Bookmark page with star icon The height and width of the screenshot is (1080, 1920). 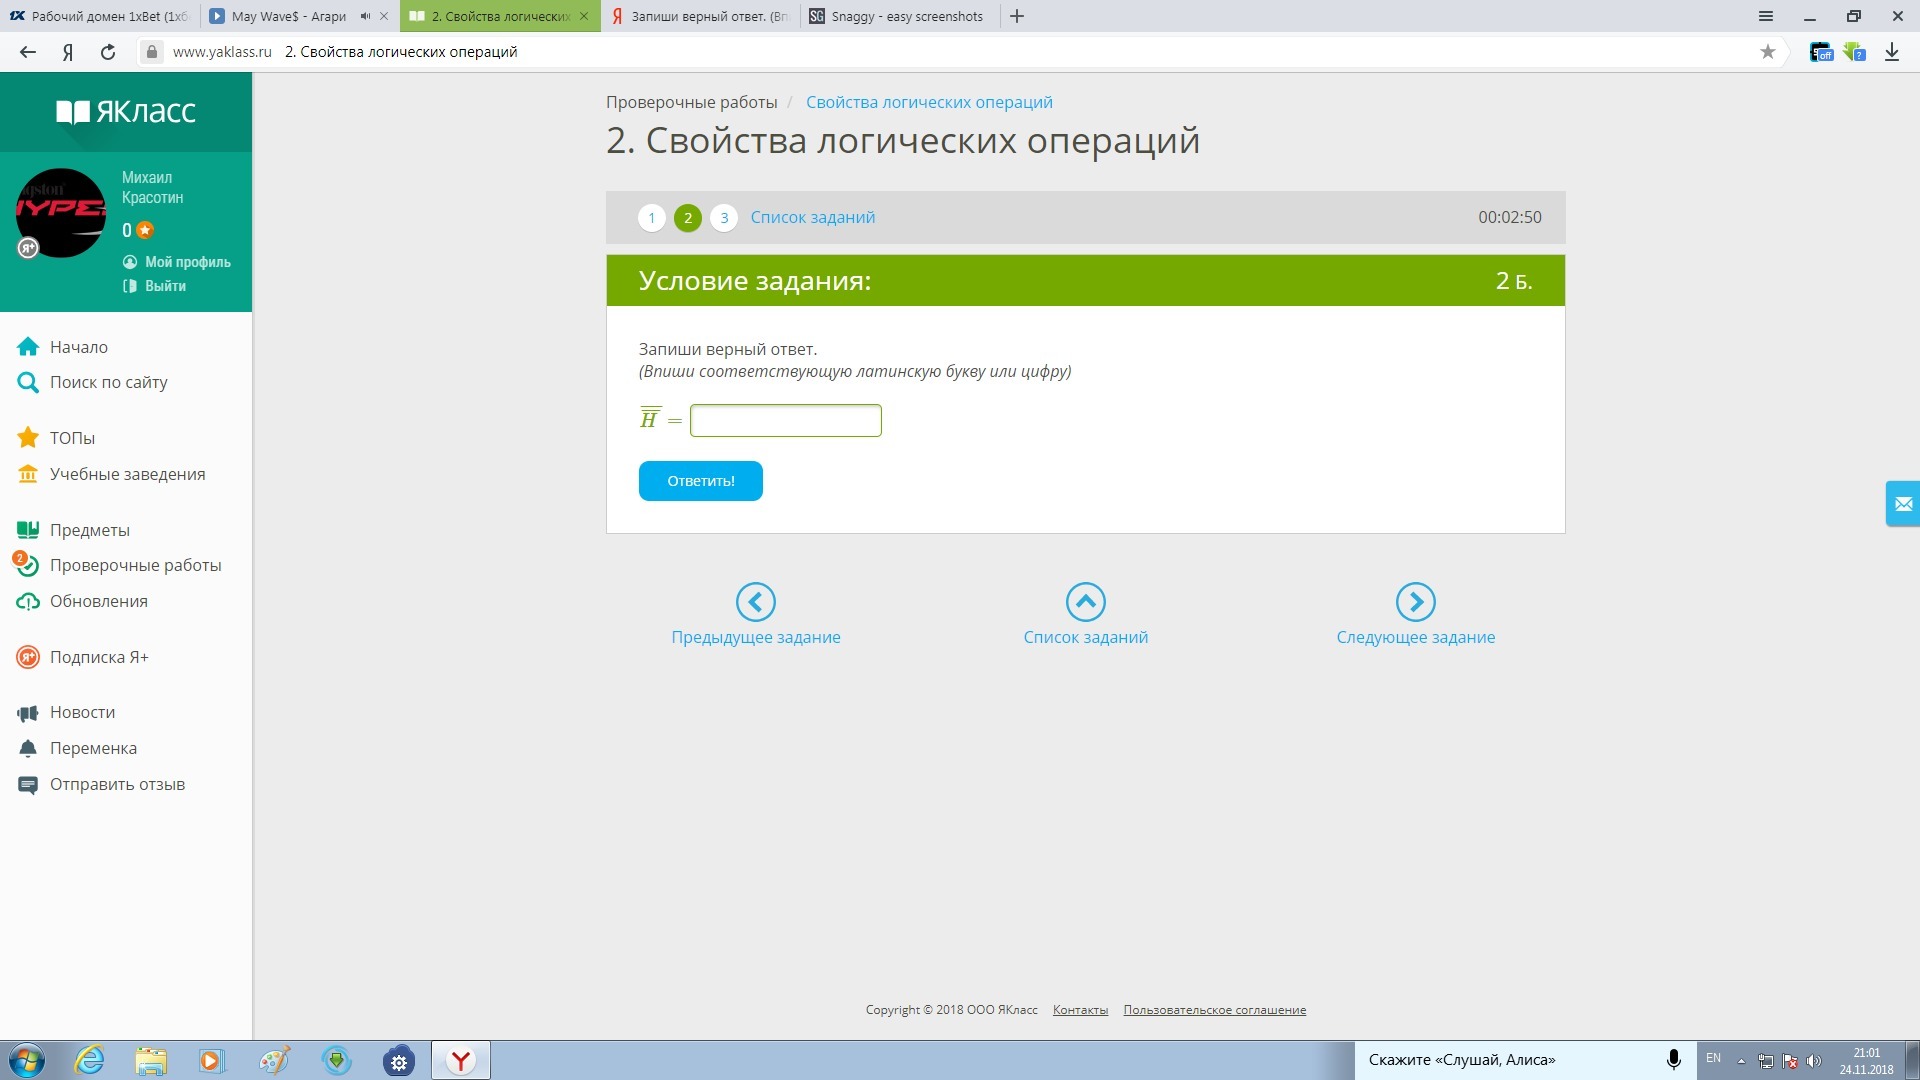tap(1767, 52)
